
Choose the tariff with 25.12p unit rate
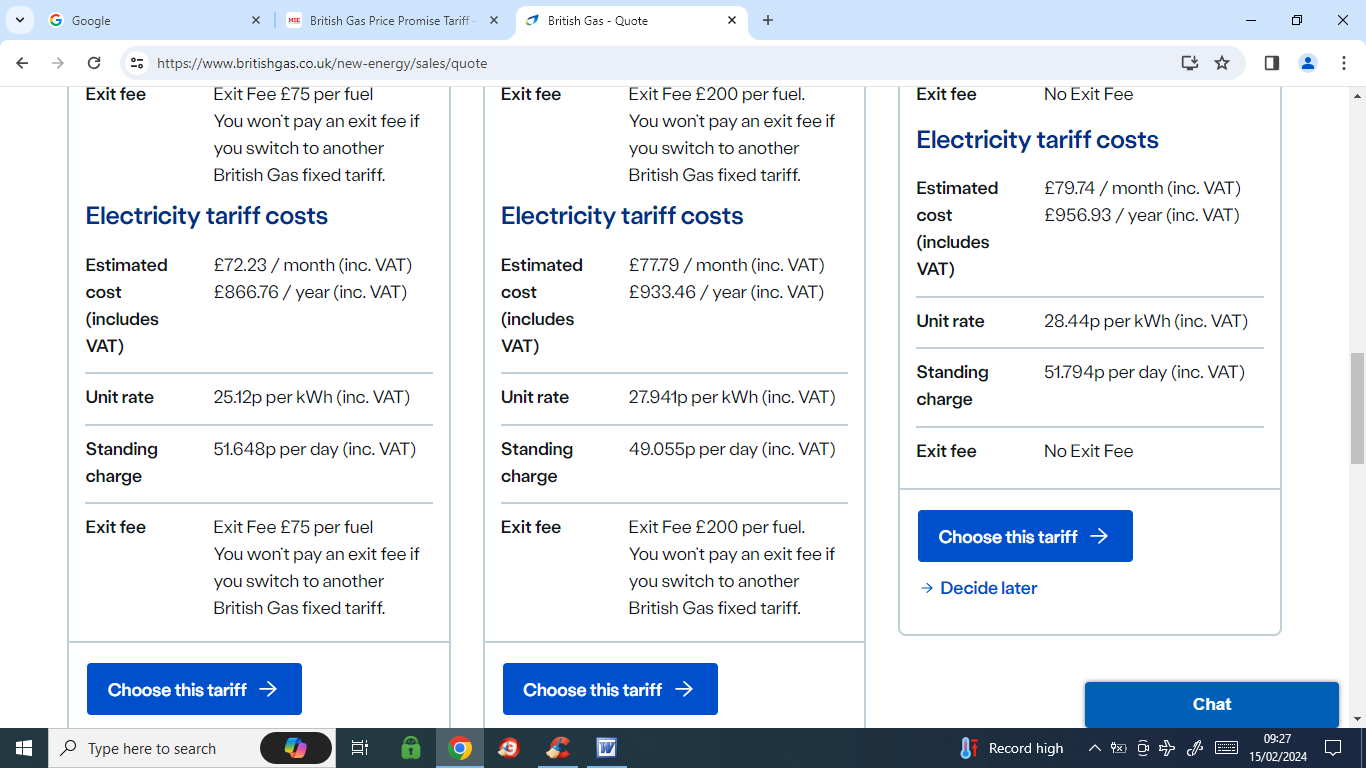(x=194, y=689)
